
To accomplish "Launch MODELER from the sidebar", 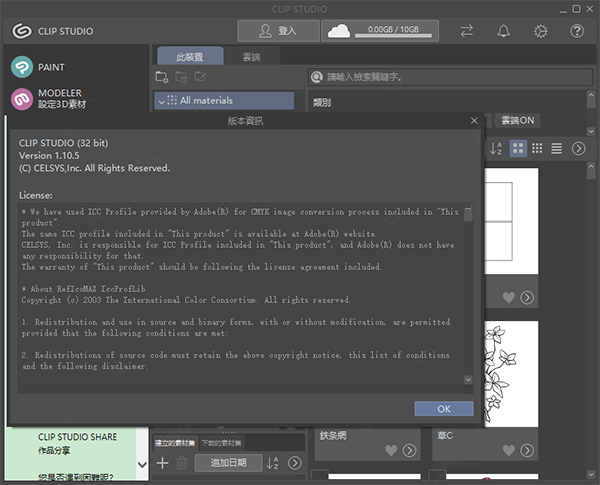I will [59, 98].
